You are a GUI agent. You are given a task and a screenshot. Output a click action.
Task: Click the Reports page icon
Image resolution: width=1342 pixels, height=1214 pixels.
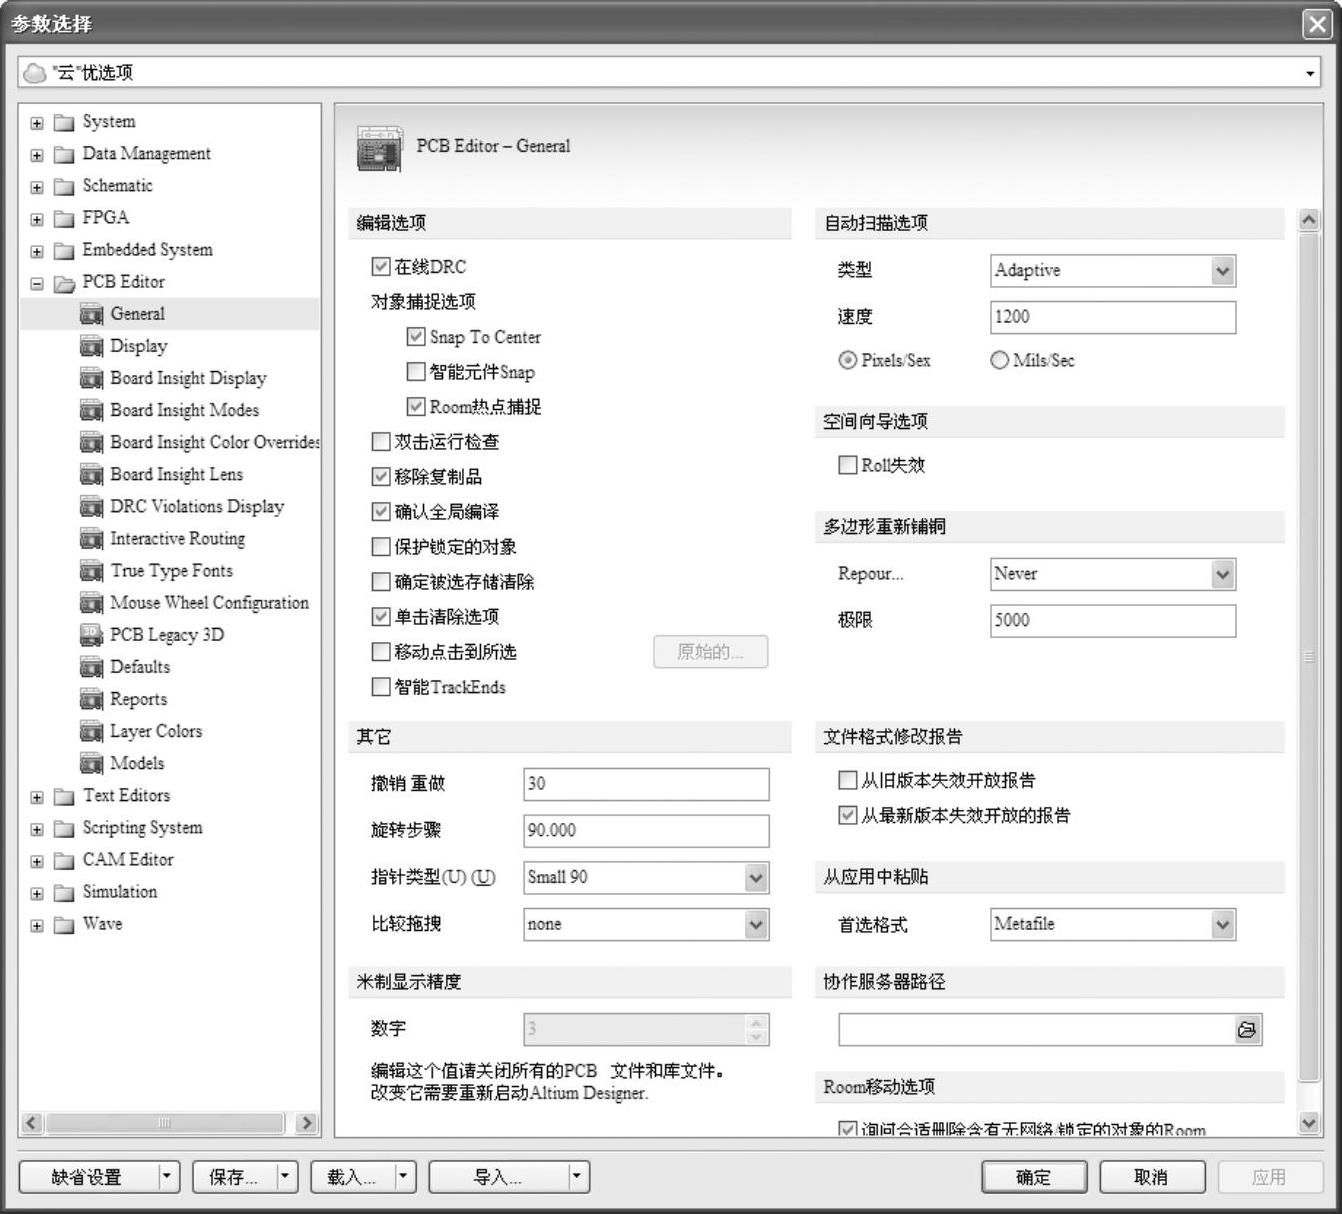[x=91, y=699]
